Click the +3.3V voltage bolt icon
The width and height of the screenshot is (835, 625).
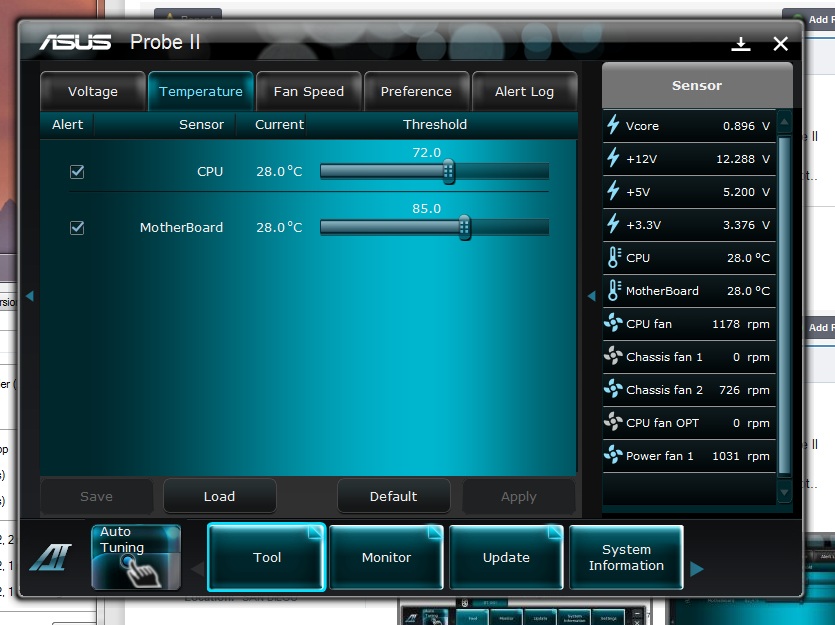[613, 224]
